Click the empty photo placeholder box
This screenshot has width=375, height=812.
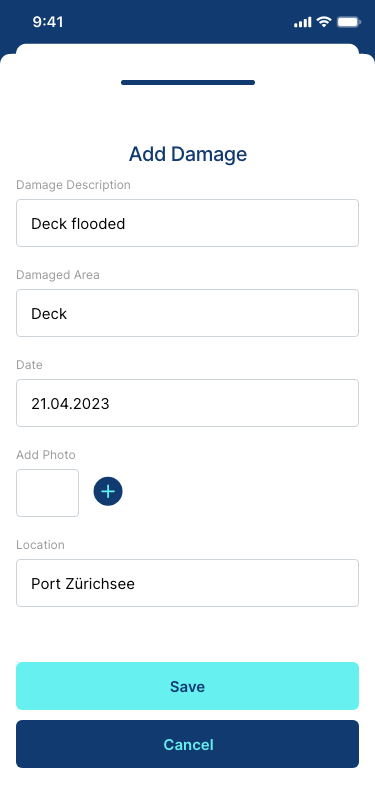coord(48,493)
